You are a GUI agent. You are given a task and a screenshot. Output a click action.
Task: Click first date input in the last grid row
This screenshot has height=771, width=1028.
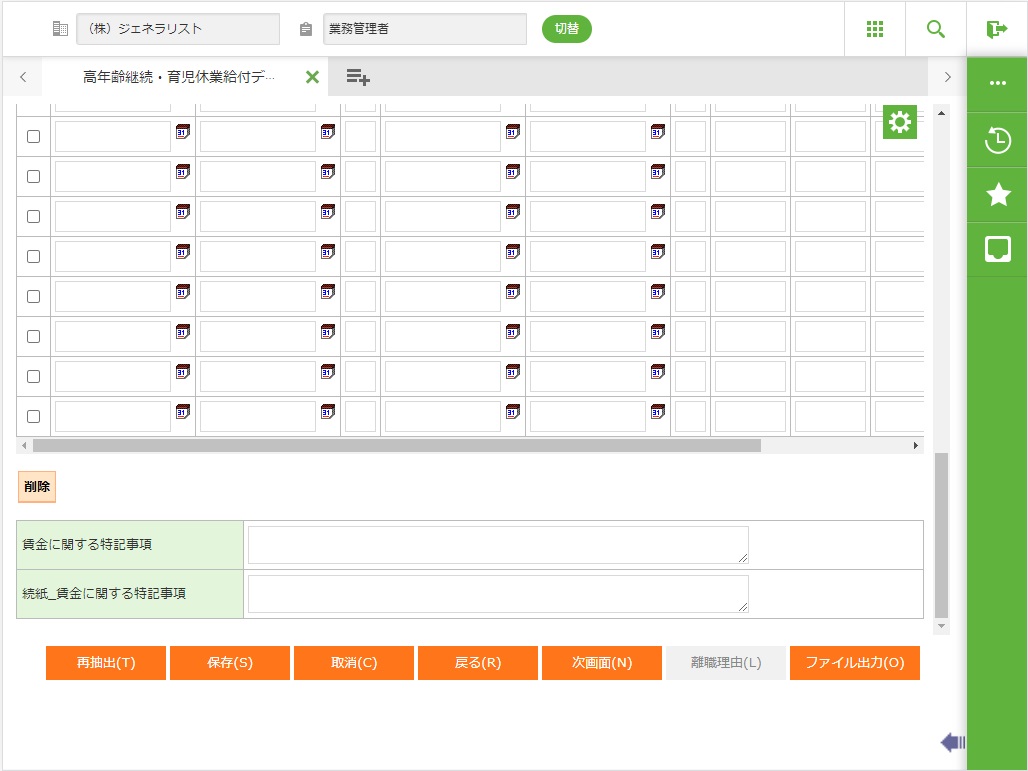113,416
